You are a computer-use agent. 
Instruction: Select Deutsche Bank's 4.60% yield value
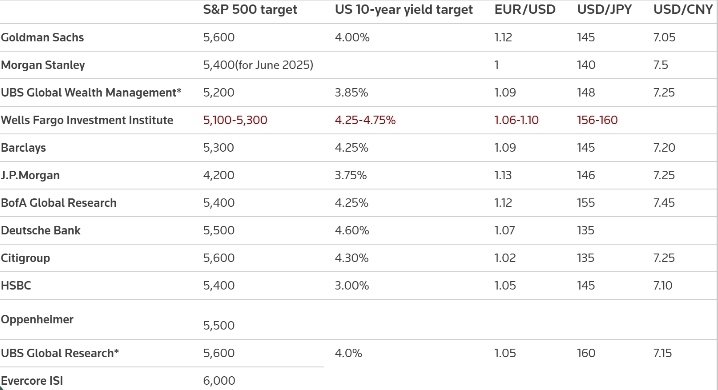(352, 230)
